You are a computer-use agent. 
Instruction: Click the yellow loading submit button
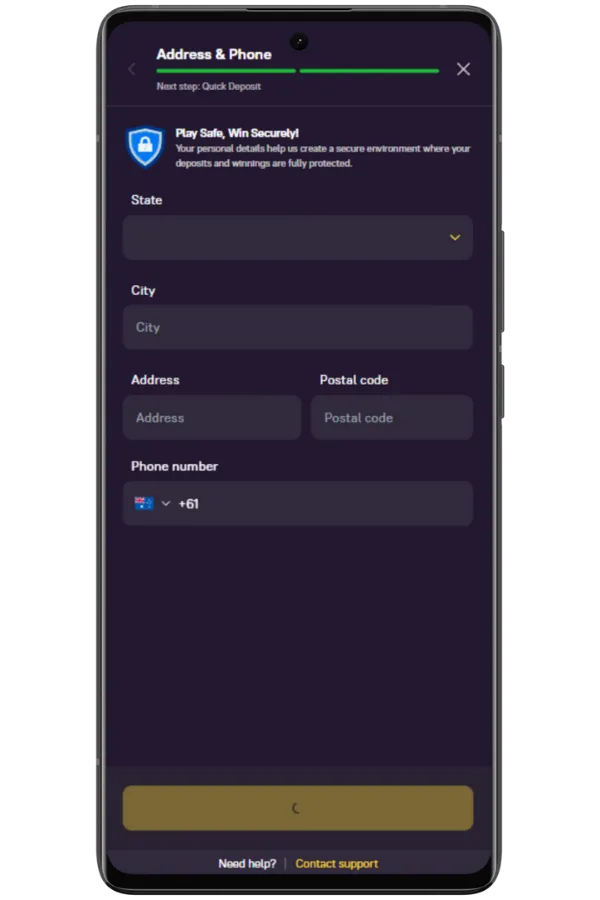pos(298,808)
